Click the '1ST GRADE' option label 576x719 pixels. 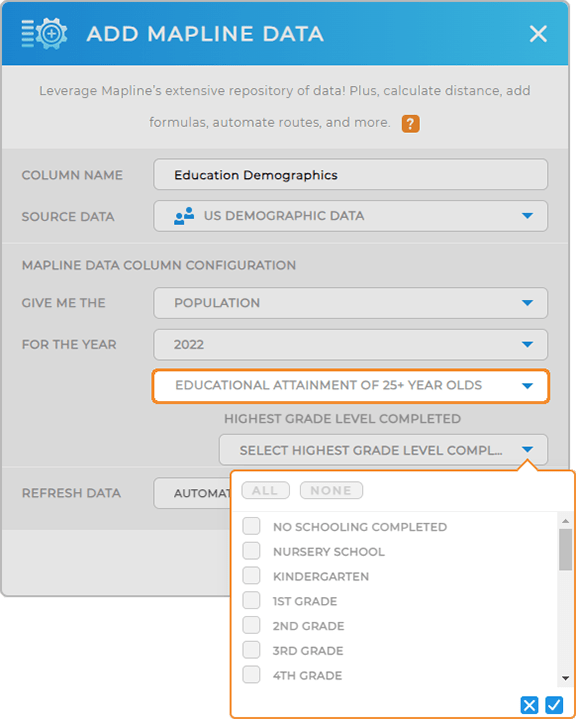coord(305,601)
